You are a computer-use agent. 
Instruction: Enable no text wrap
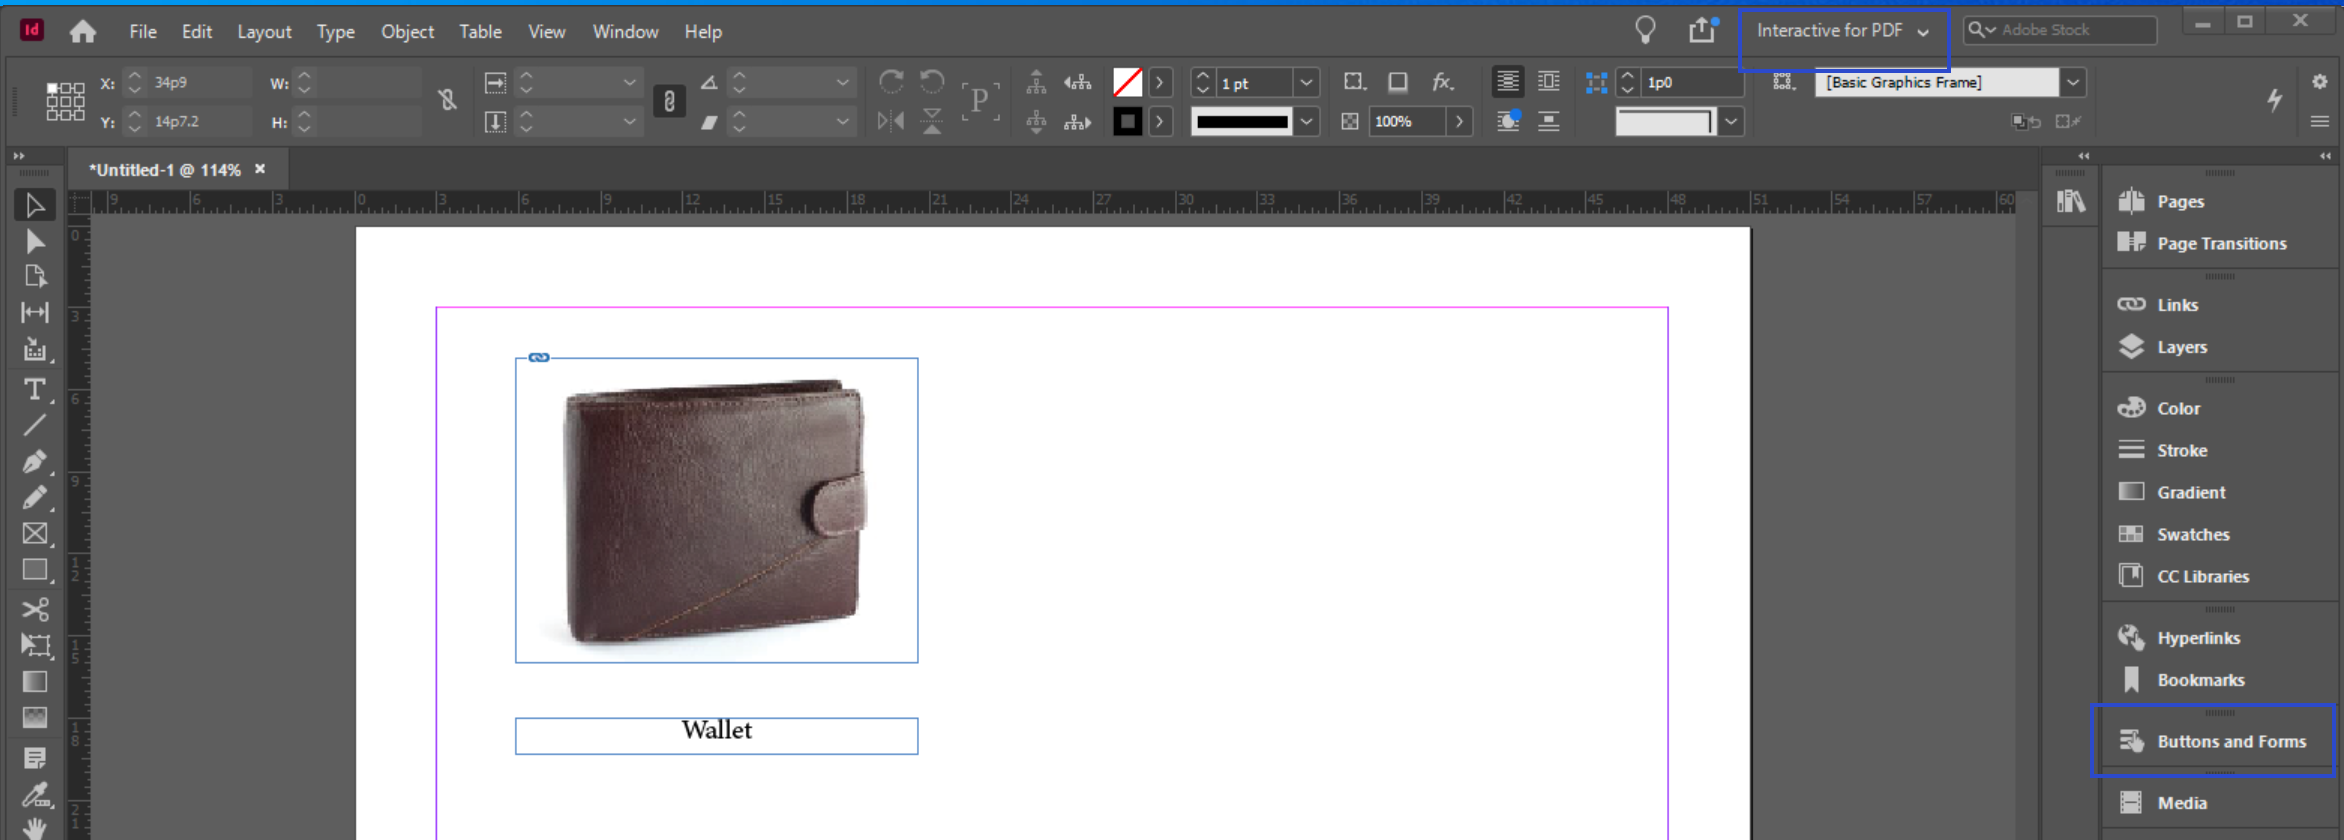1507,82
